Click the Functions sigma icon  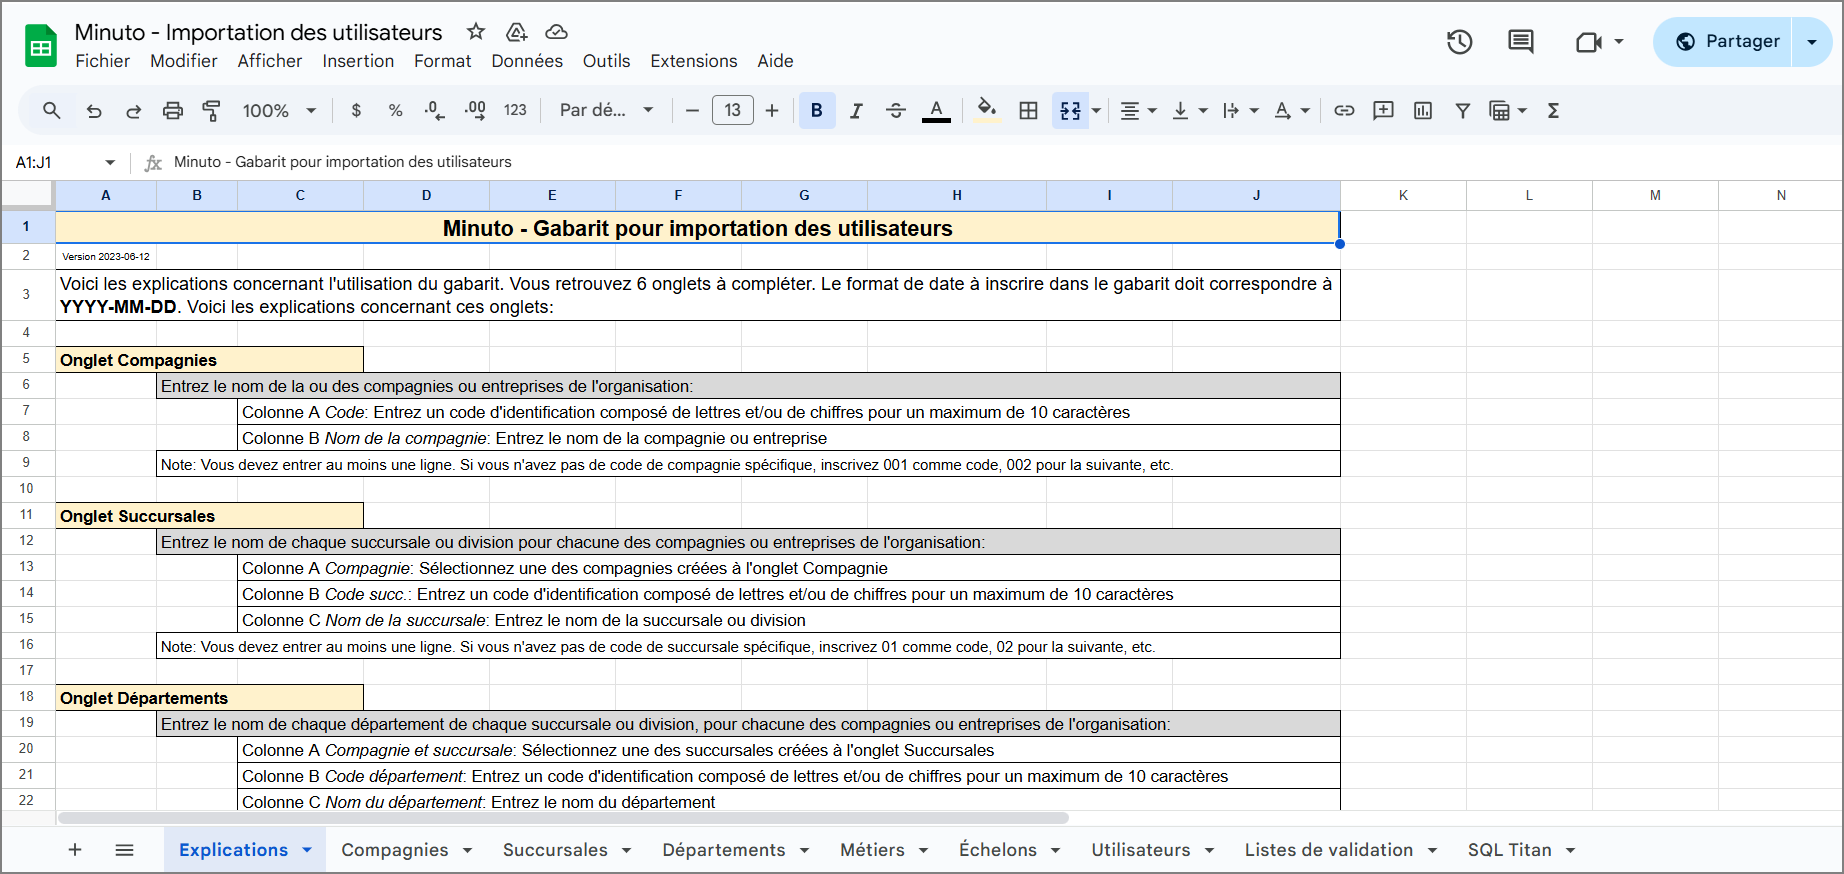(1553, 111)
